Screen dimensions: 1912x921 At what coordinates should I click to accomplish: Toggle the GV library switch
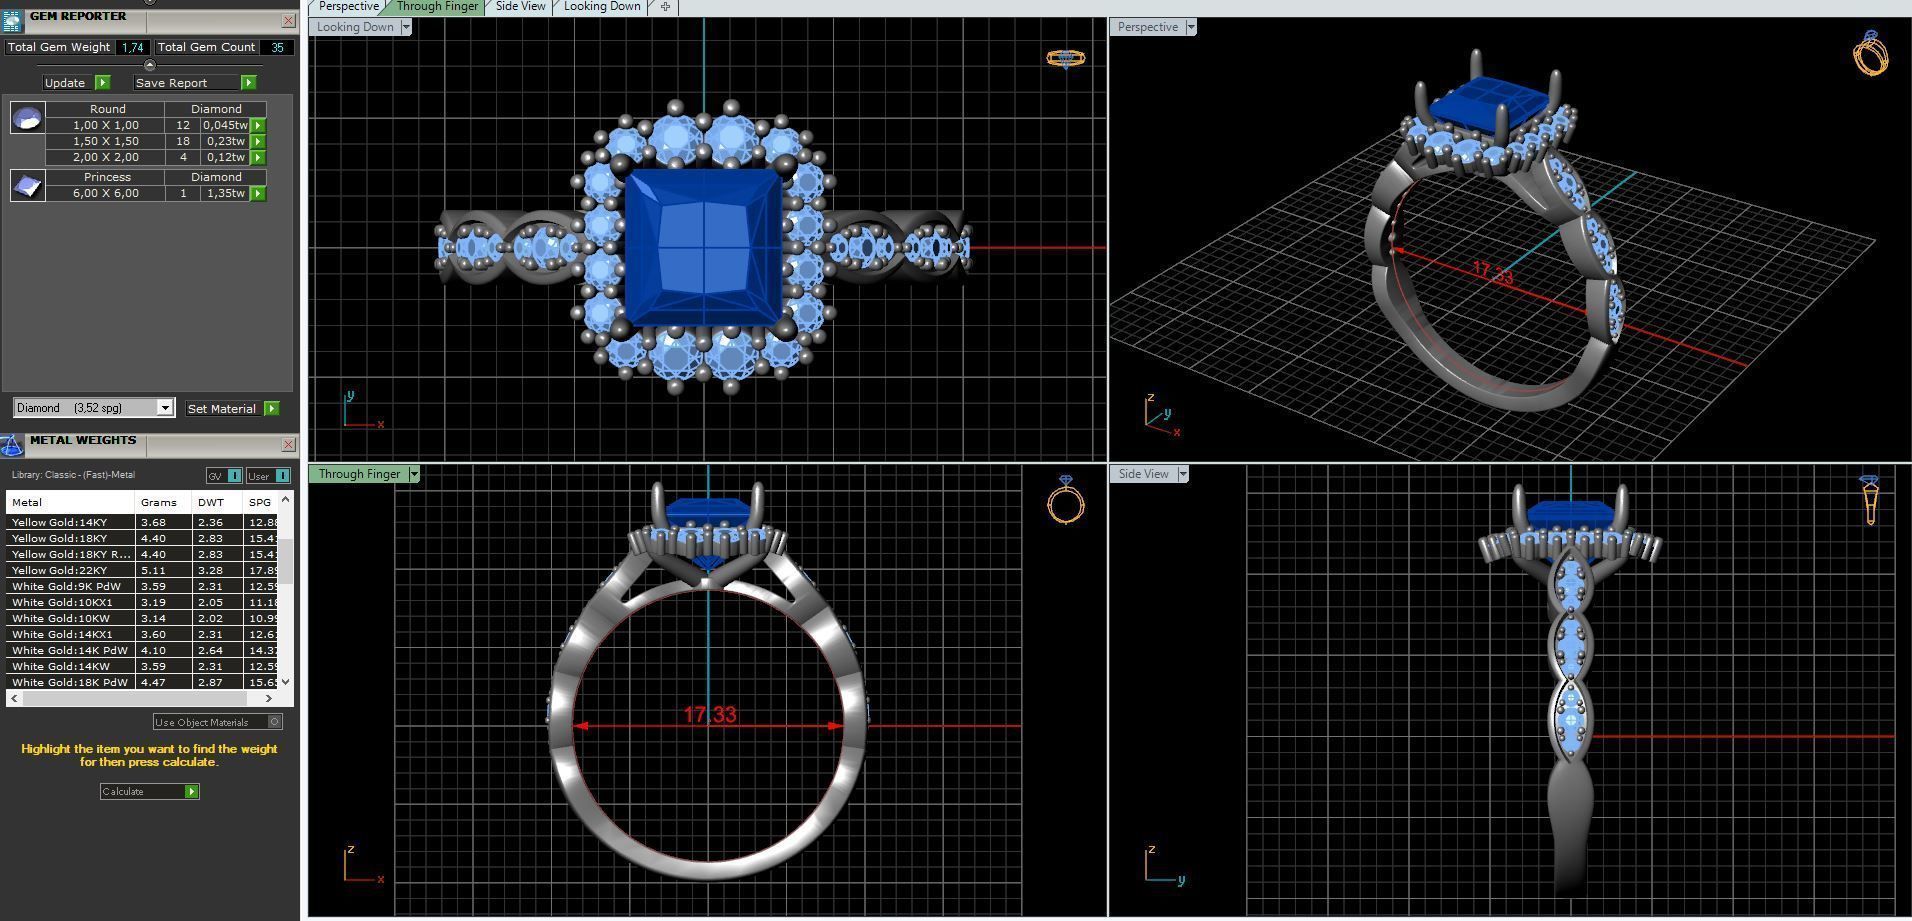click(x=224, y=476)
